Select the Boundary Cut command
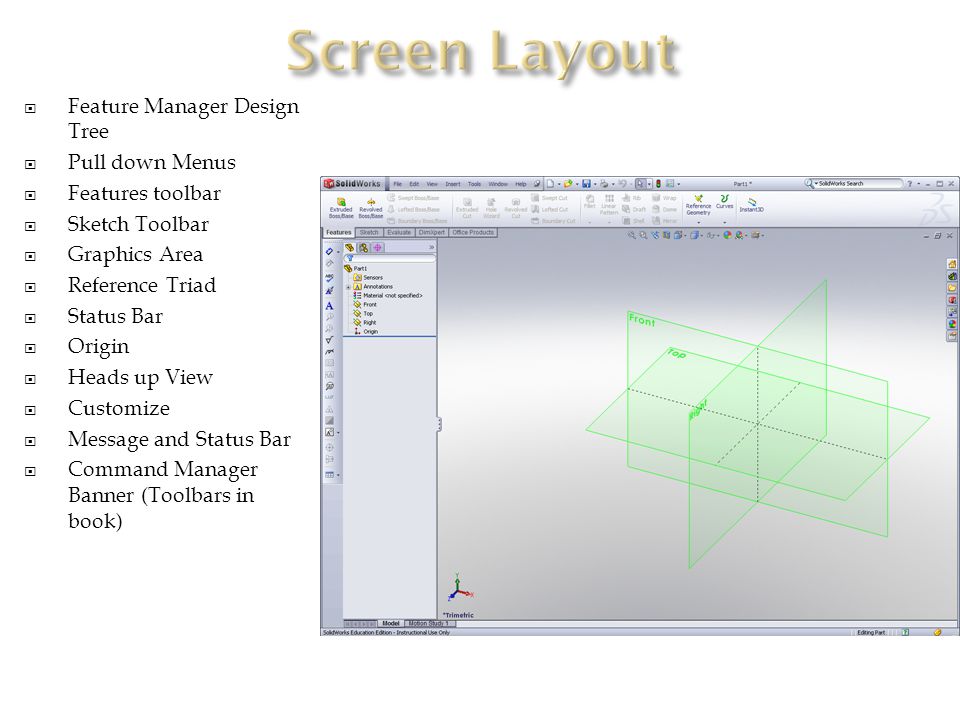This screenshot has width=960, height=720. (x=553, y=221)
